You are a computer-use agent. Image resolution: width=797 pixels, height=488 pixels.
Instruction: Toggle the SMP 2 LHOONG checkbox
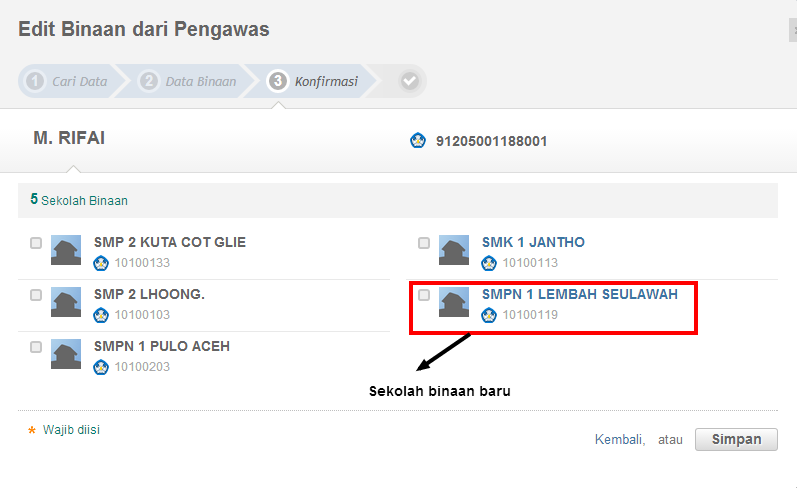[36, 295]
